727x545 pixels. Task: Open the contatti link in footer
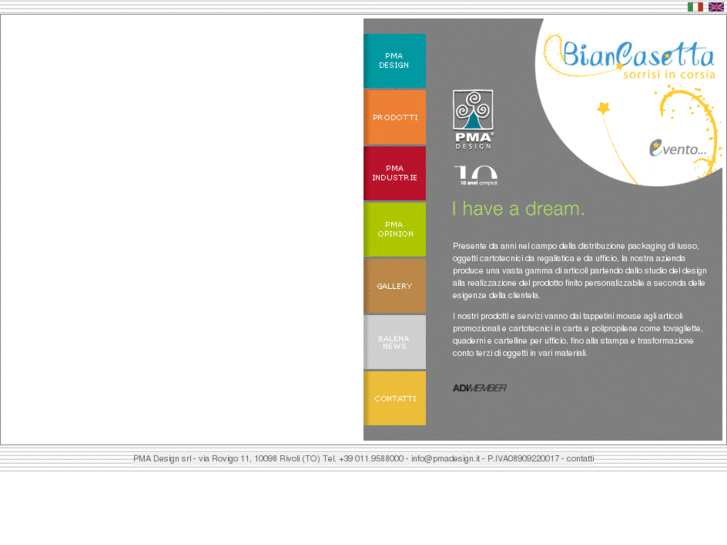pyautogui.click(x=580, y=458)
